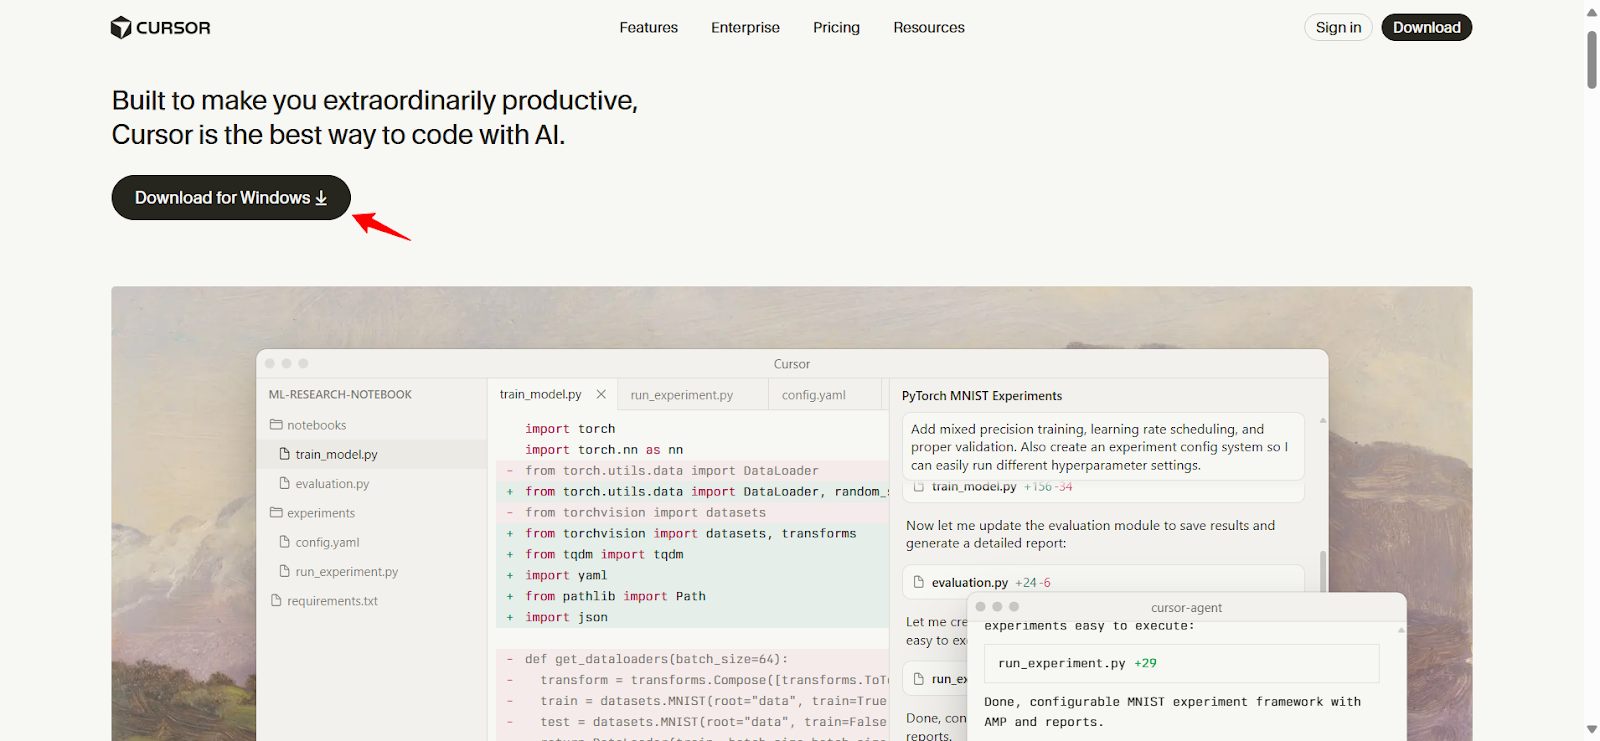Click the file icon beside requirements.txt
The width and height of the screenshot is (1600, 741).
tap(276, 601)
